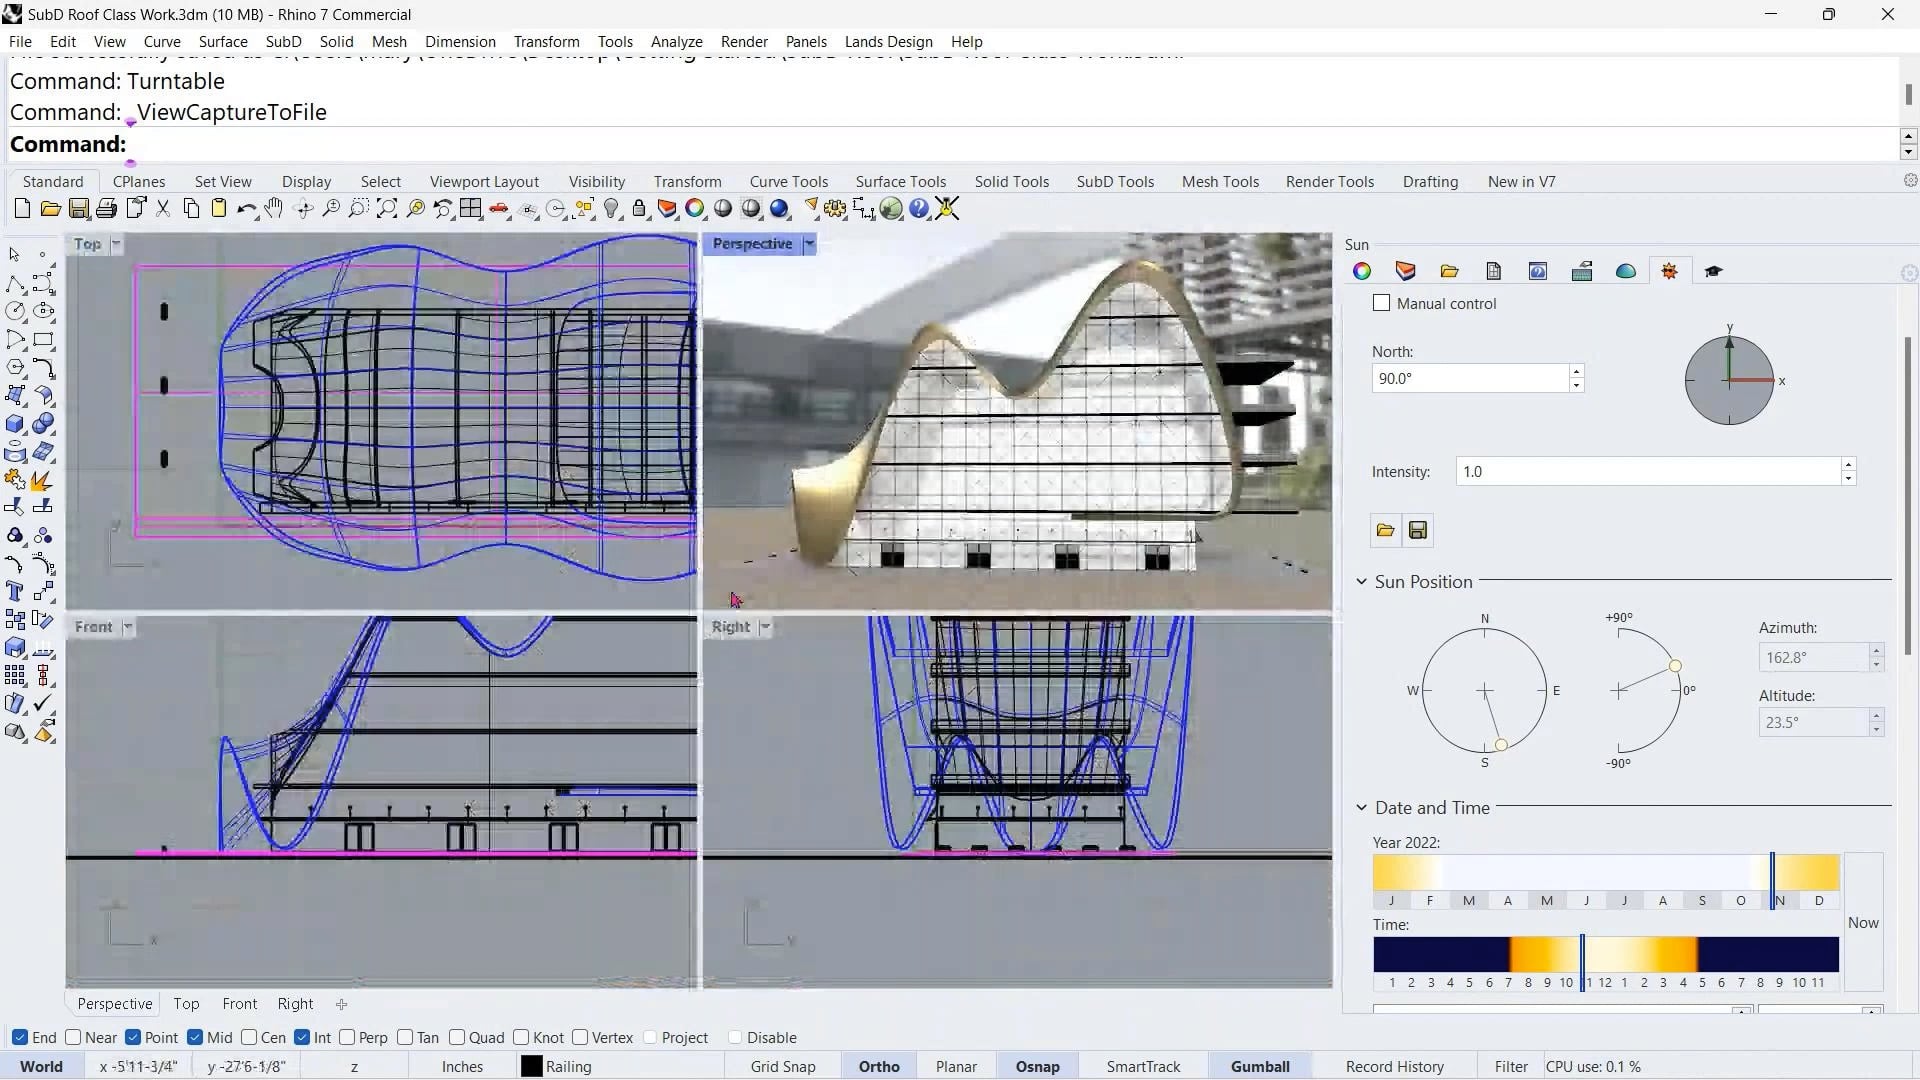Click the Open file folder icon
This screenshot has height=1080, width=1920.
[50, 209]
